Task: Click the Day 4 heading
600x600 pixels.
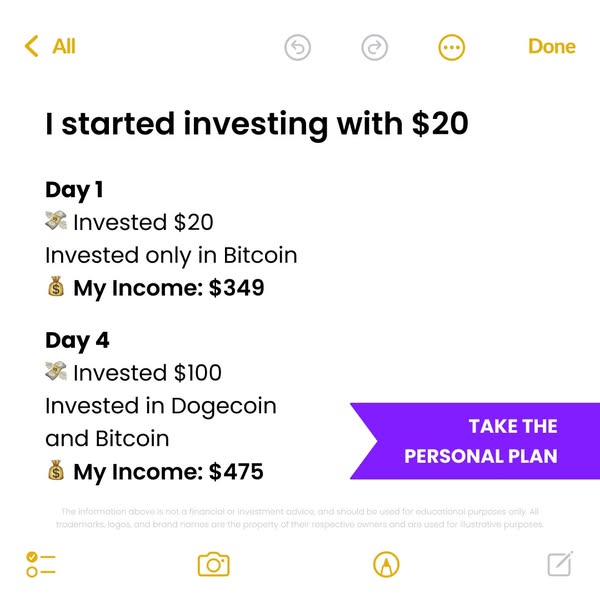Action: pos(77,340)
